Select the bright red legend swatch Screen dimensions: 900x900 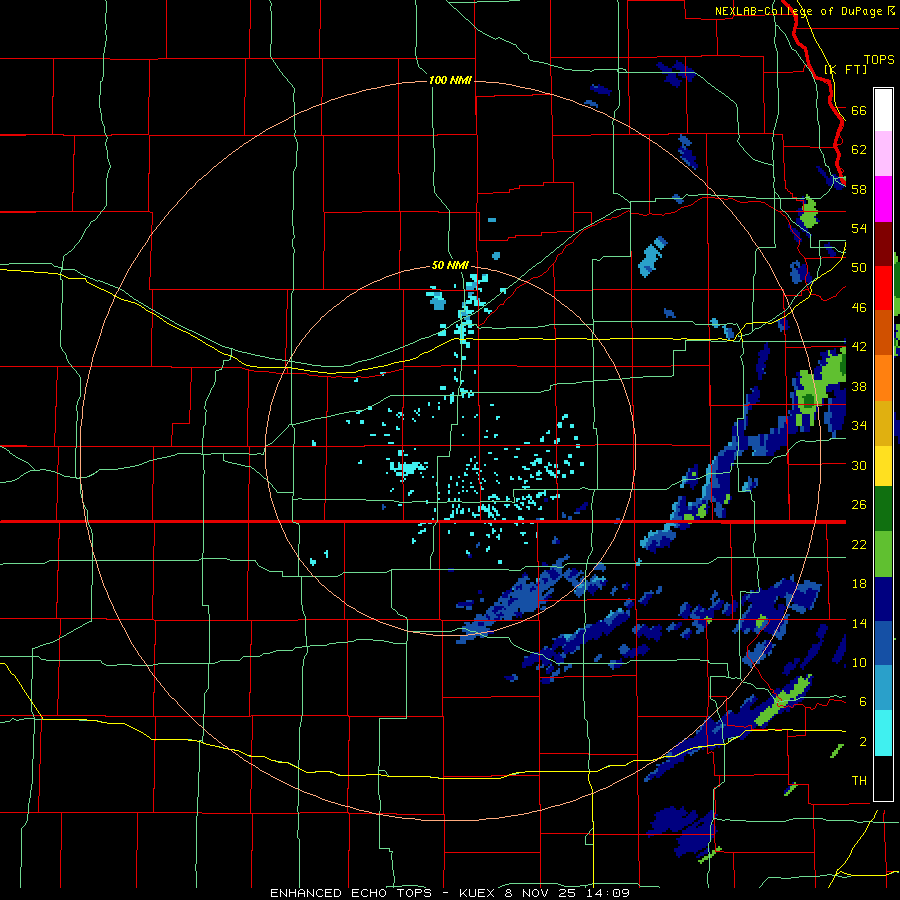pos(883,289)
